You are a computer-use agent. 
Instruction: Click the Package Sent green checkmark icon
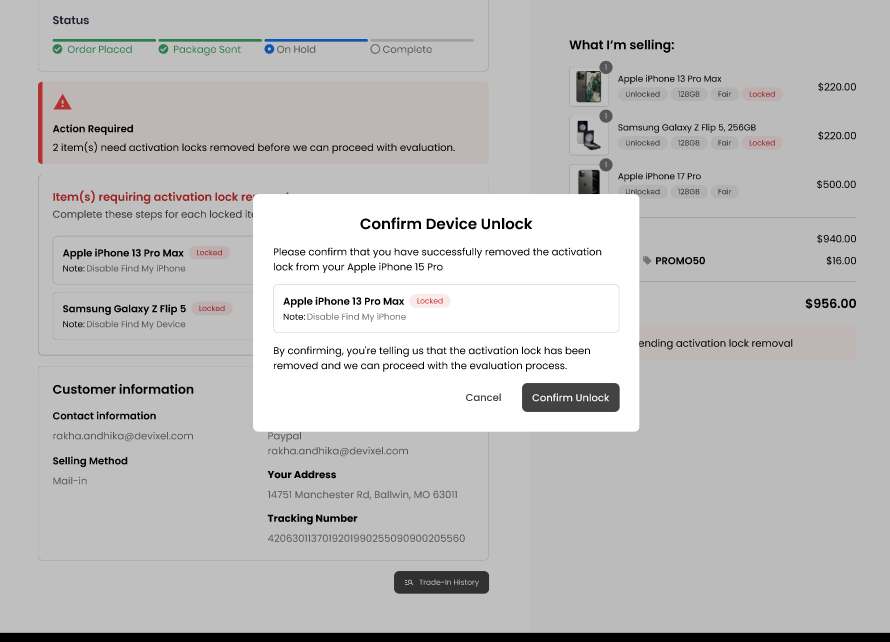163,49
